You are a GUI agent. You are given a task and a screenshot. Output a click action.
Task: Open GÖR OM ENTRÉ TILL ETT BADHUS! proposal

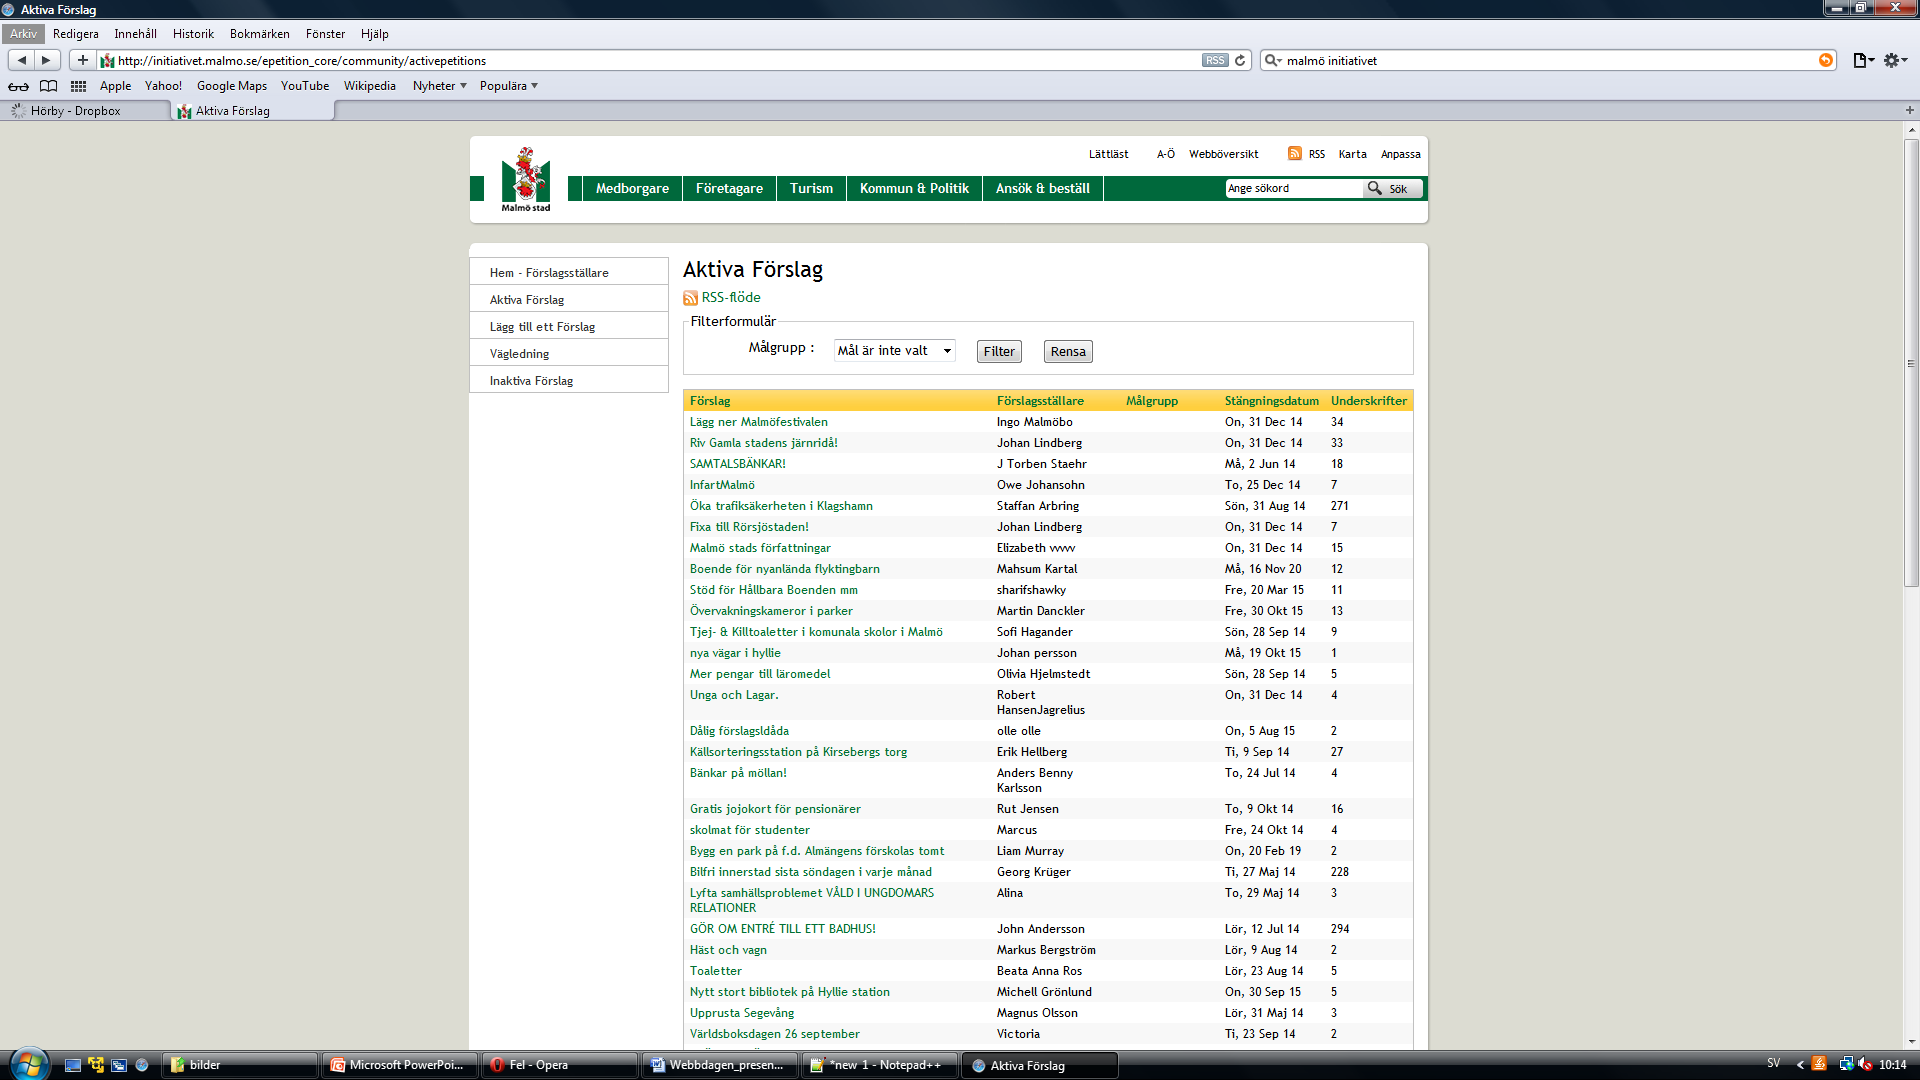pos(782,929)
